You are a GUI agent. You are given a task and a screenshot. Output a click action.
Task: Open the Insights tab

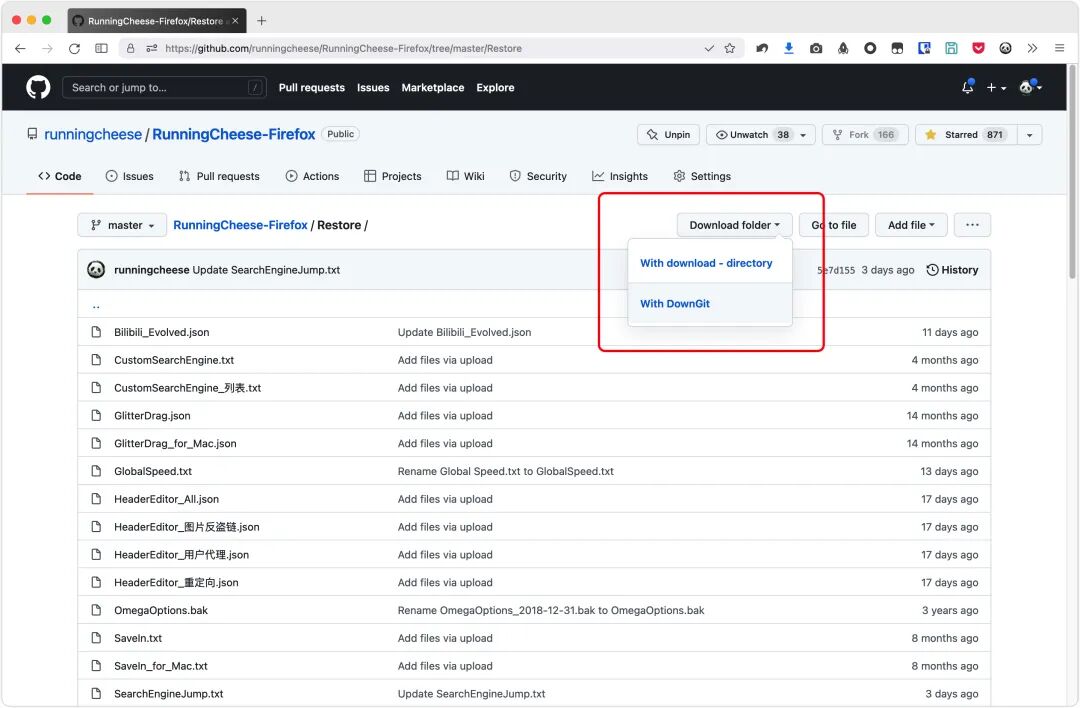tap(620, 176)
